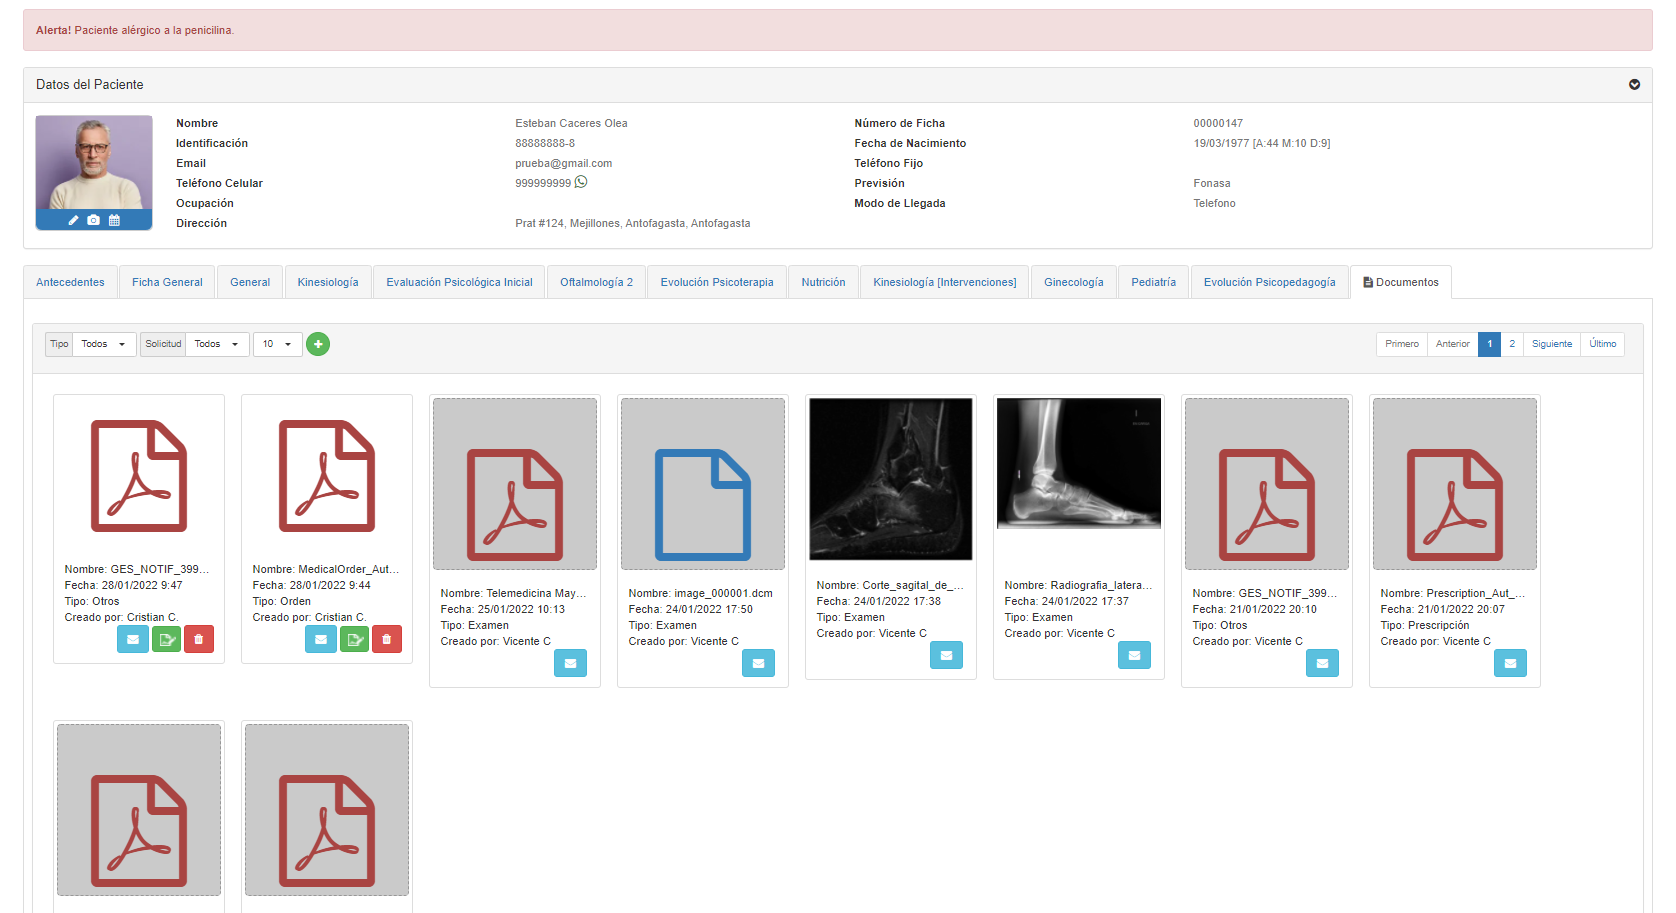Click the green add document button
Image resolution: width=1676 pixels, height=913 pixels.
tap(317, 344)
